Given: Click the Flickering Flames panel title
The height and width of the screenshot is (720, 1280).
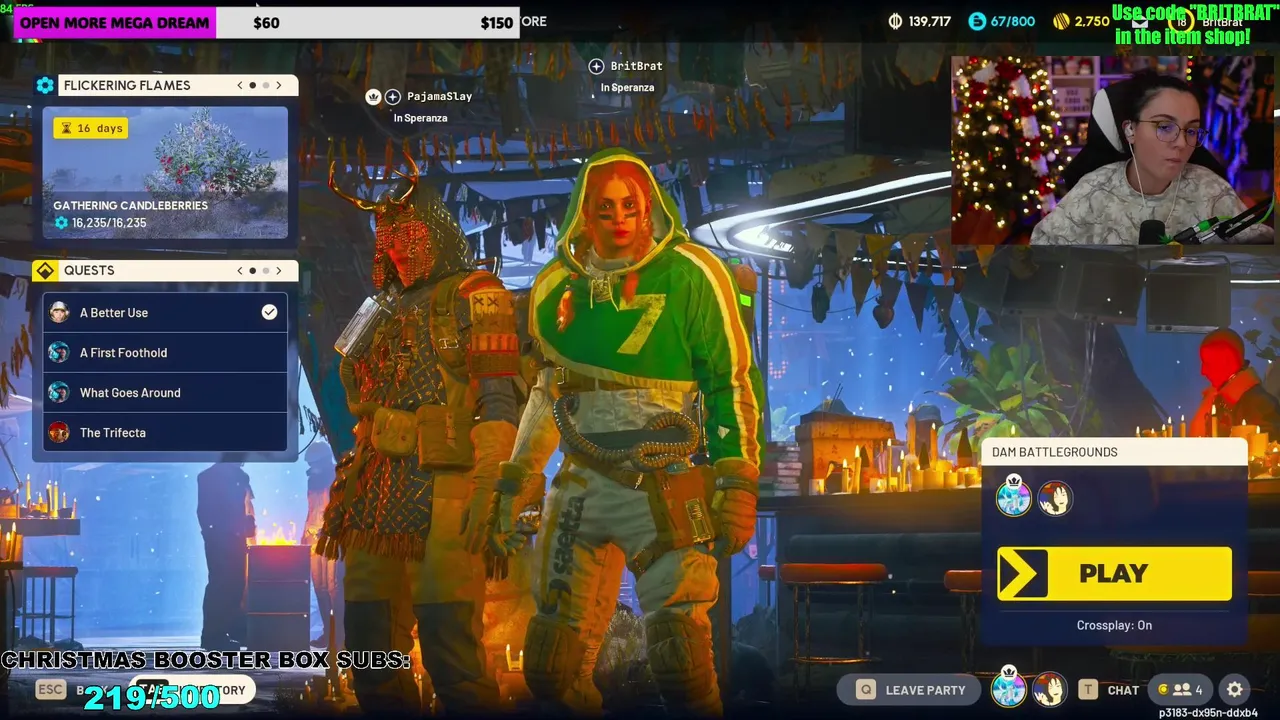Looking at the screenshot, I should tap(127, 85).
